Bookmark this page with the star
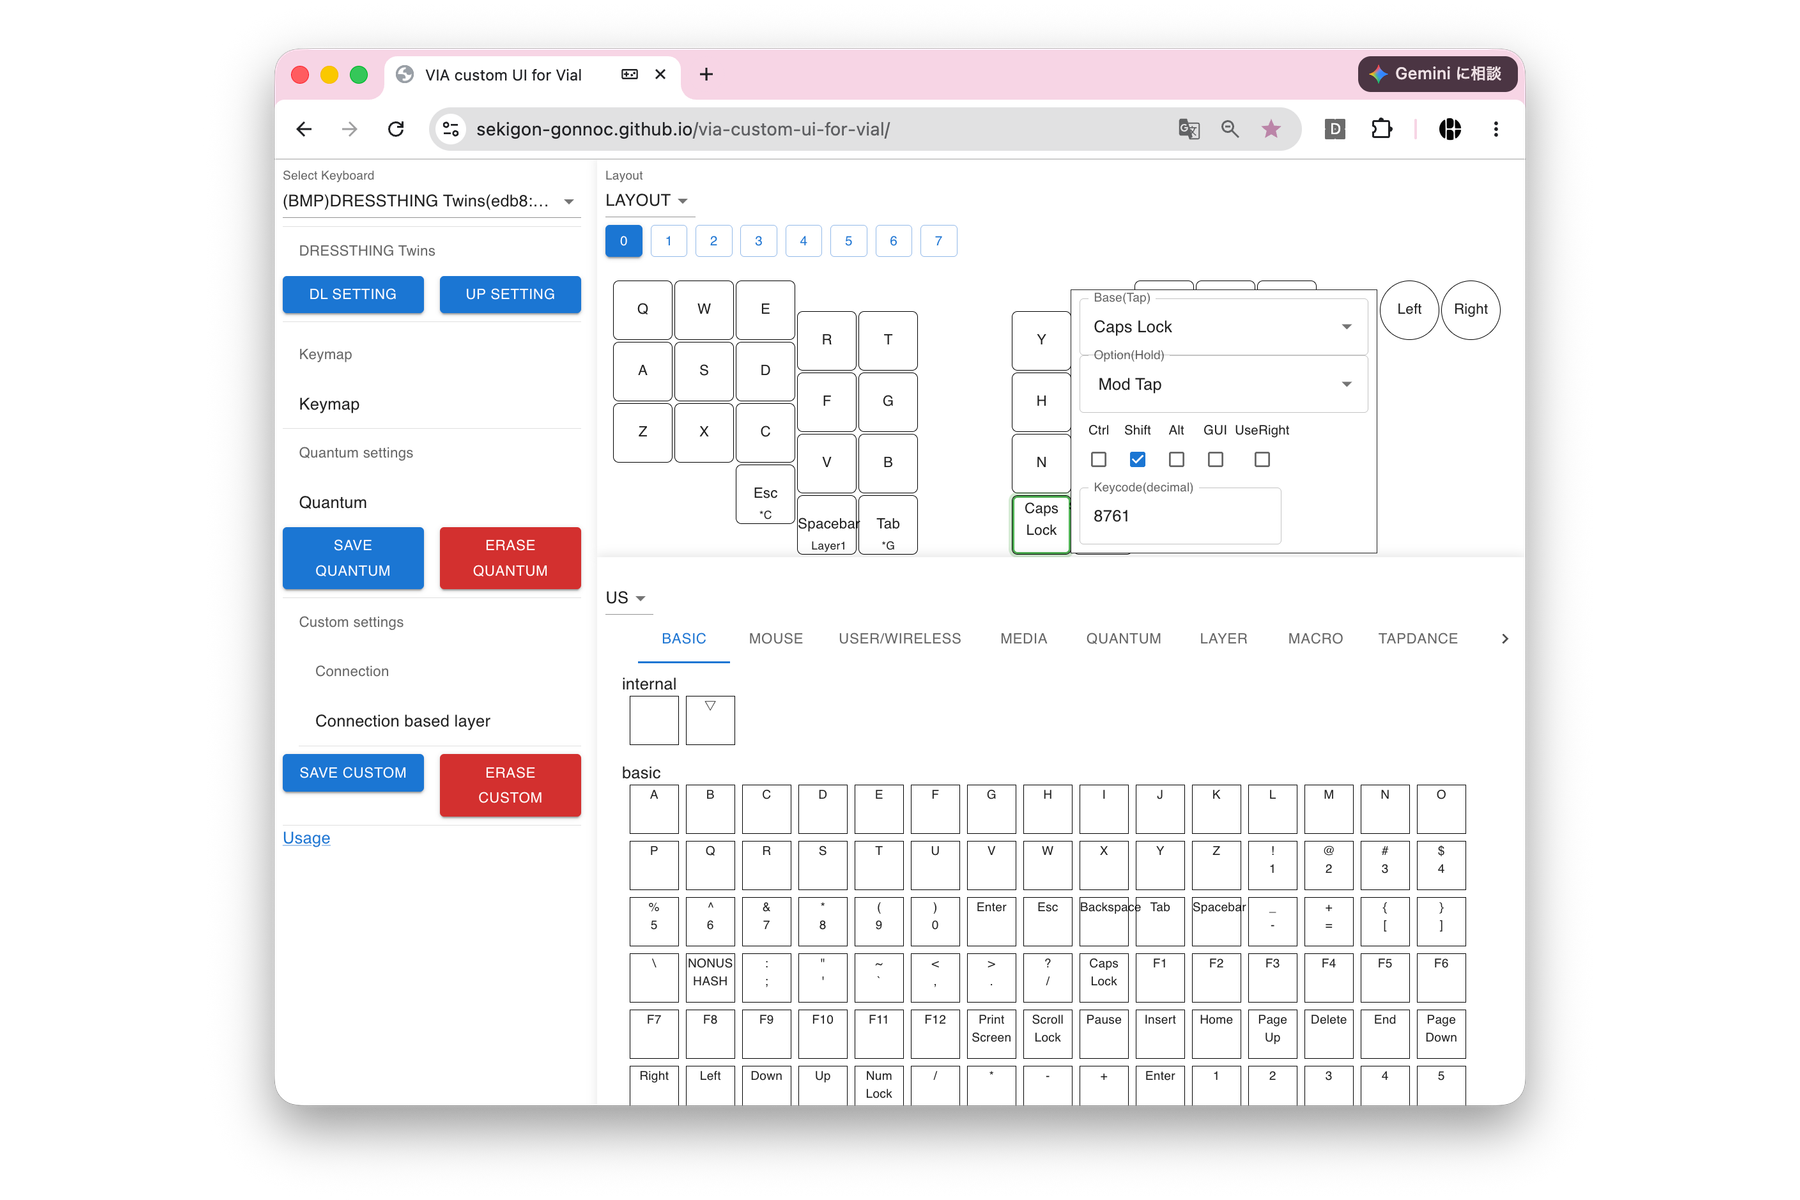This screenshot has height=1200, width=1800. click(1271, 129)
